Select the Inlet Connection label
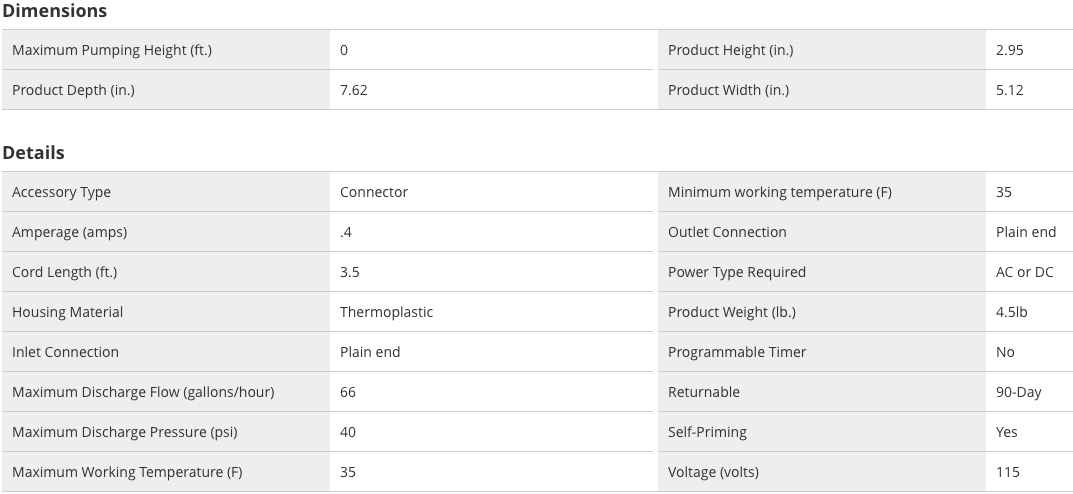 pyautogui.click(x=66, y=352)
